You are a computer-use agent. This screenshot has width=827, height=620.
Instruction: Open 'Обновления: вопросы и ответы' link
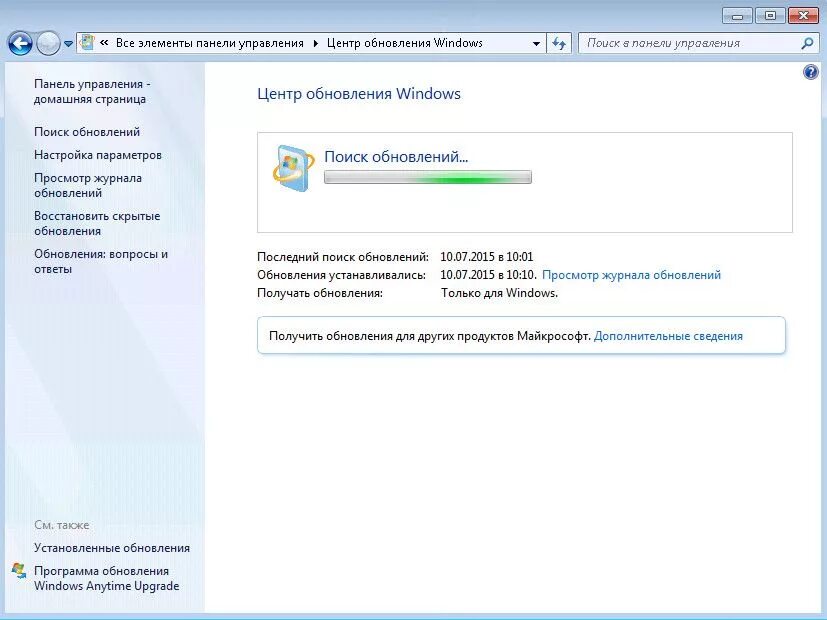click(x=101, y=261)
